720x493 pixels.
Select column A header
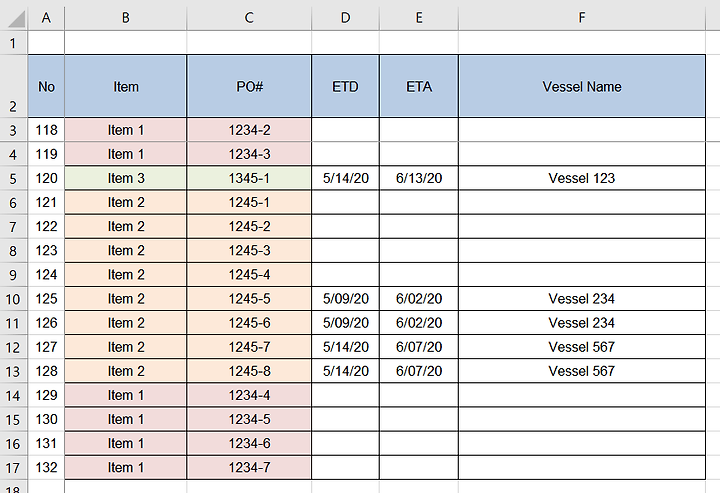click(x=46, y=18)
